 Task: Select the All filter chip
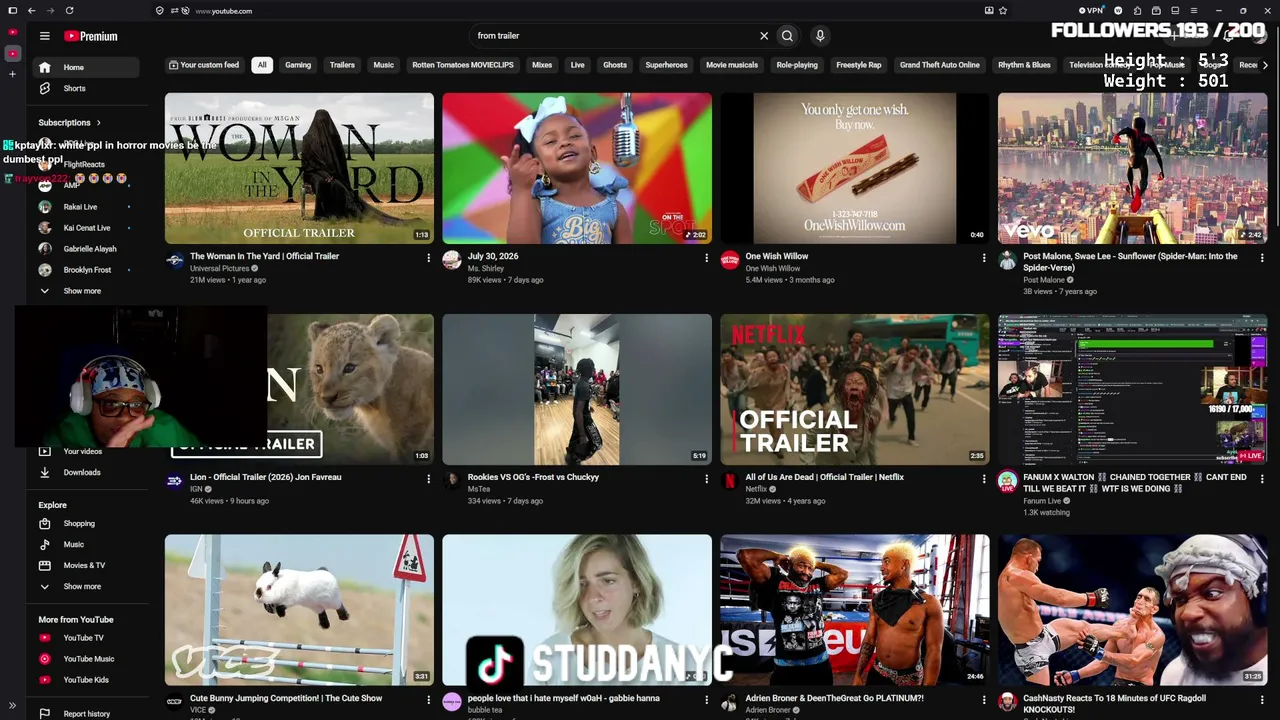(262, 65)
